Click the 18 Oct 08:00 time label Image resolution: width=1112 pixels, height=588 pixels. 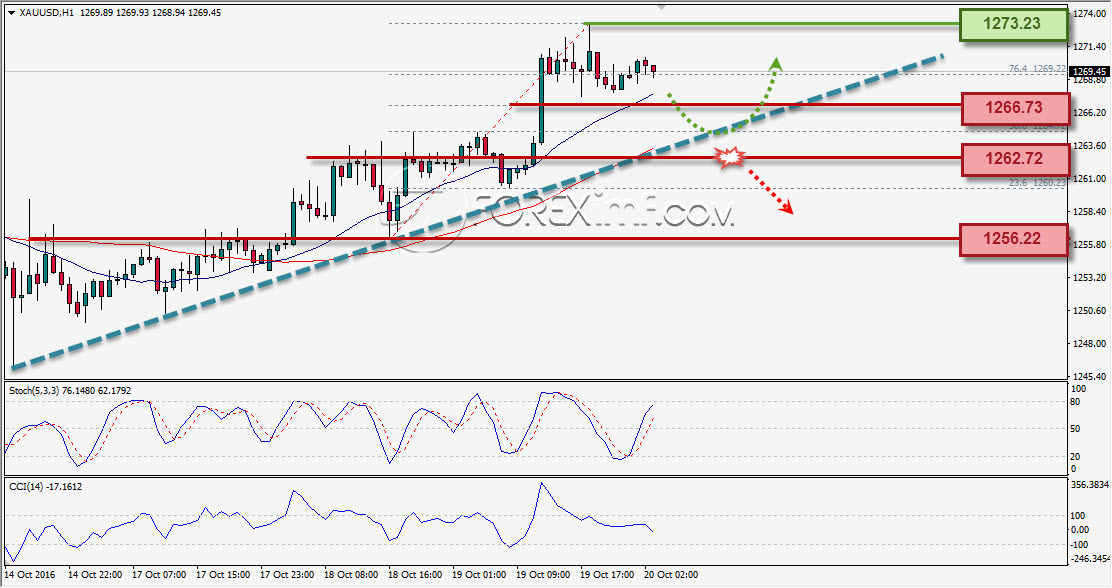coord(351,575)
